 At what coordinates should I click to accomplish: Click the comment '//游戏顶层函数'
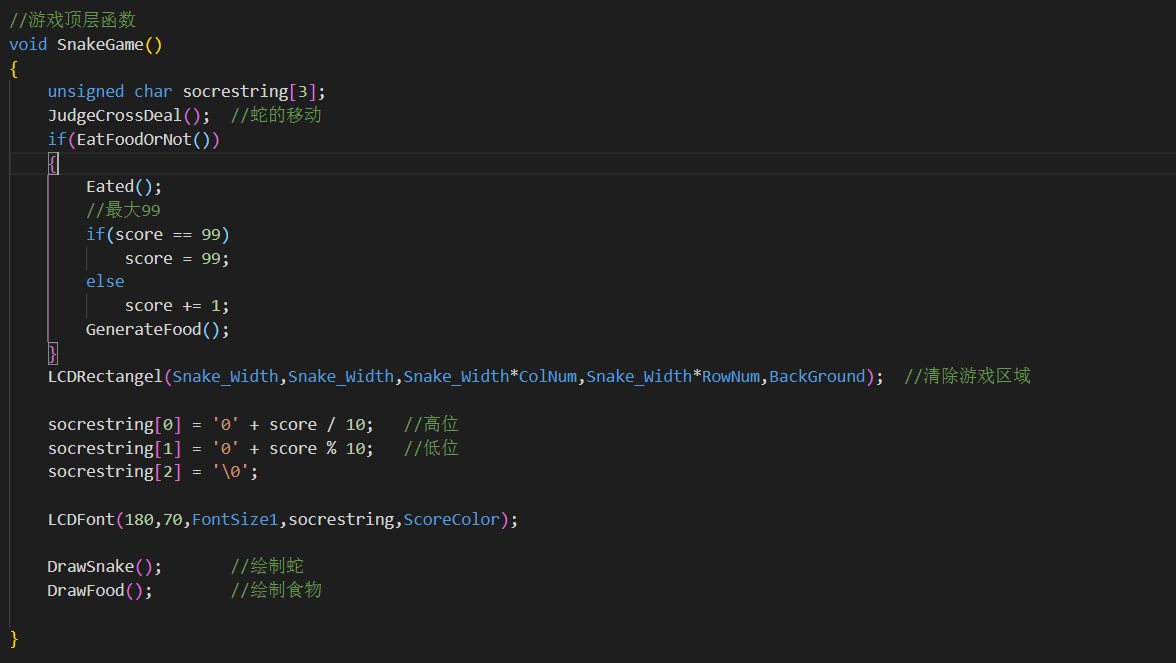coord(73,20)
